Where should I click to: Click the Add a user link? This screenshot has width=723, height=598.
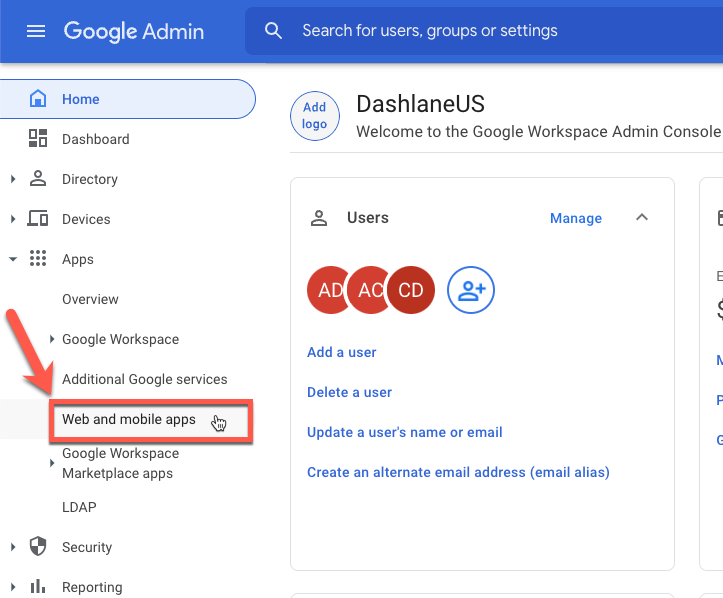click(342, 352)
